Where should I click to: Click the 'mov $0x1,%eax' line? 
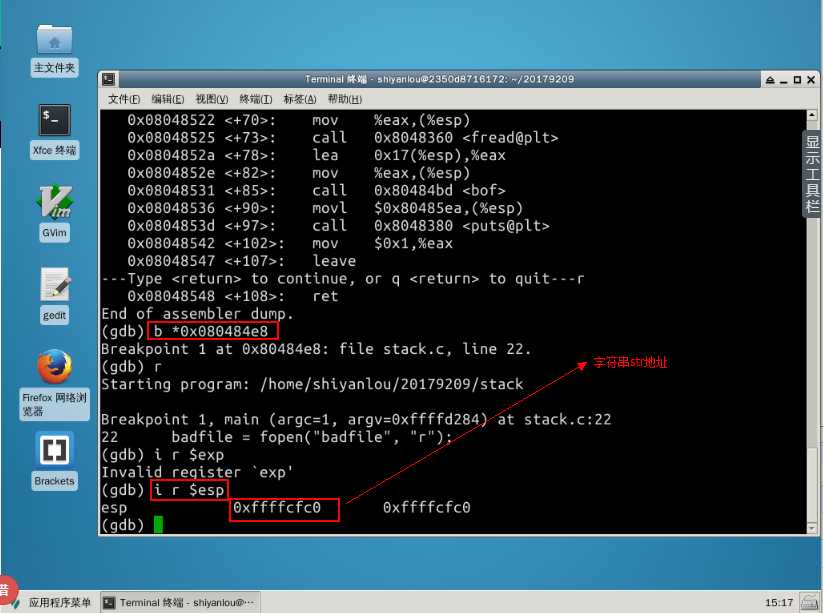point(290,244)
